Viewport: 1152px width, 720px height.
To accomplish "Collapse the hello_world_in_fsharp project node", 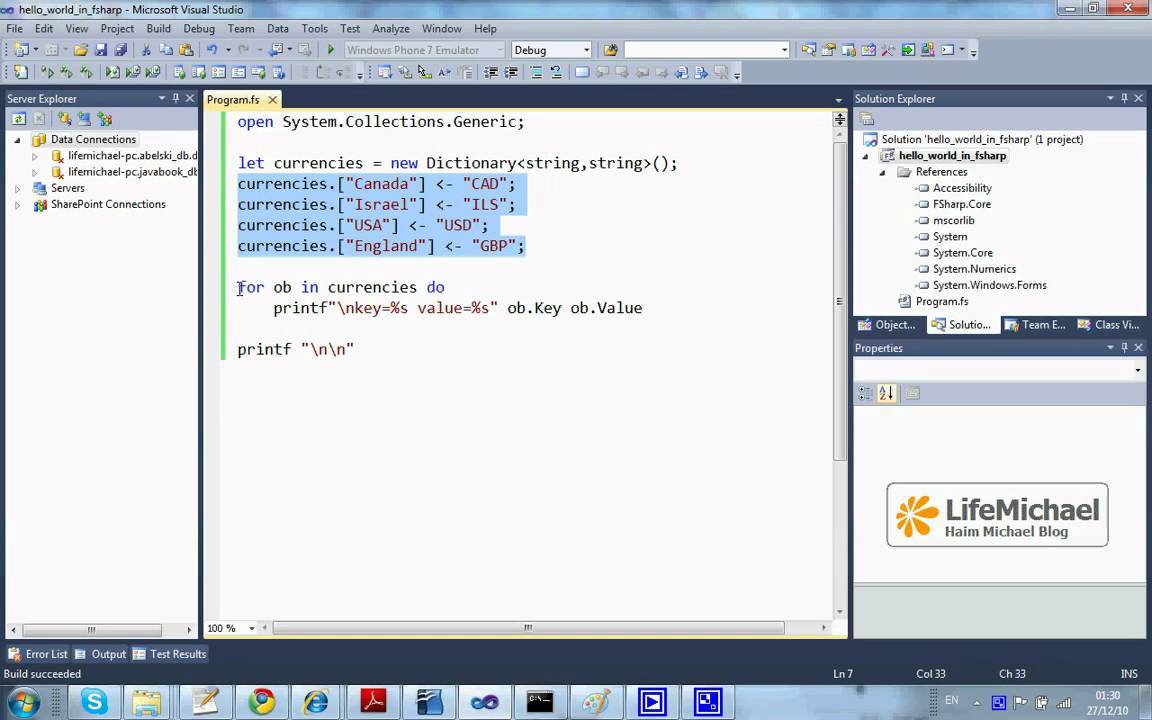I will 865,156.
